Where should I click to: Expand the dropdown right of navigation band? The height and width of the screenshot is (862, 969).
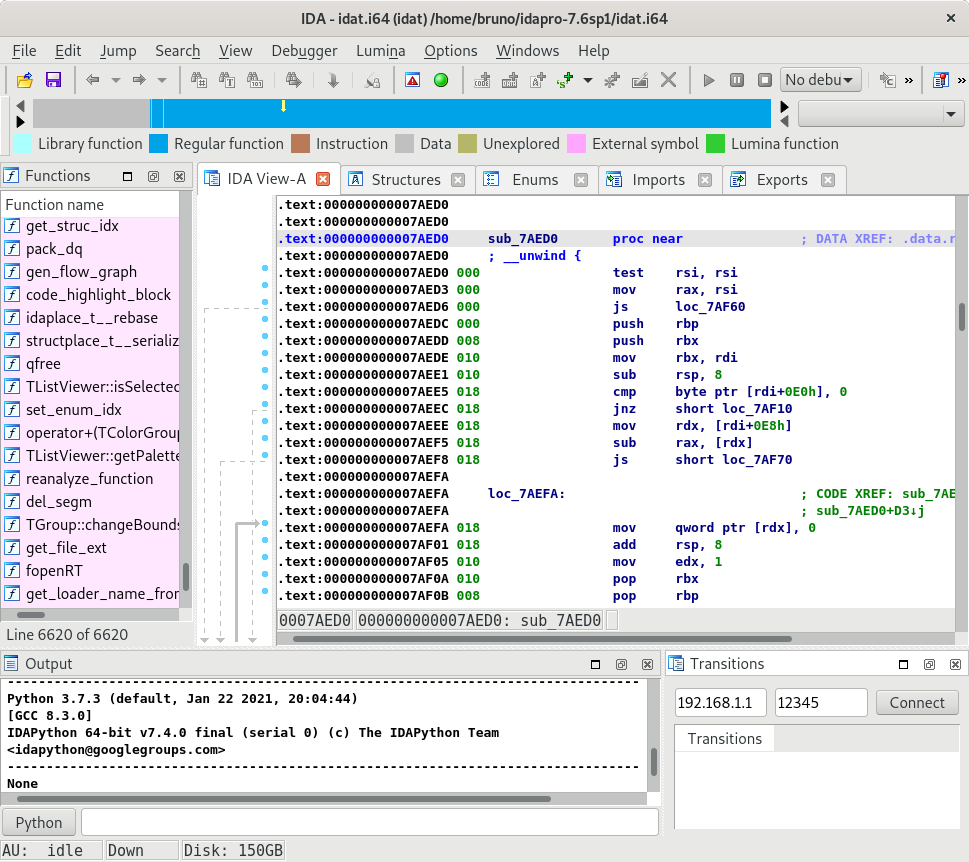click(950, 115)
